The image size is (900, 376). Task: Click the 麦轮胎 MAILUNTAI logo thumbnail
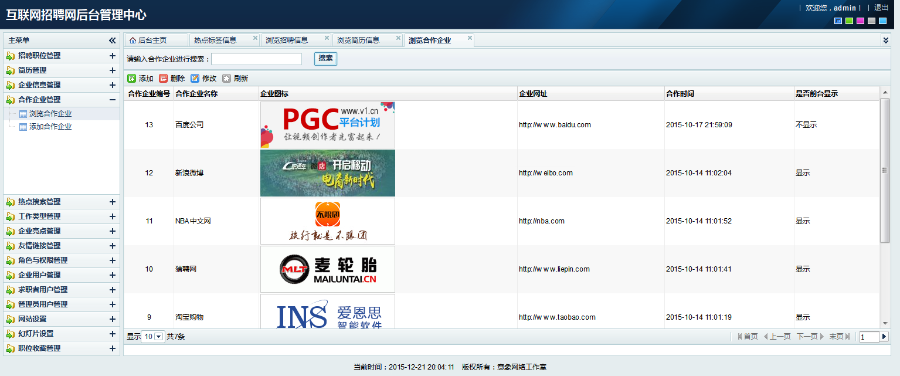click(x=327, y=269)
